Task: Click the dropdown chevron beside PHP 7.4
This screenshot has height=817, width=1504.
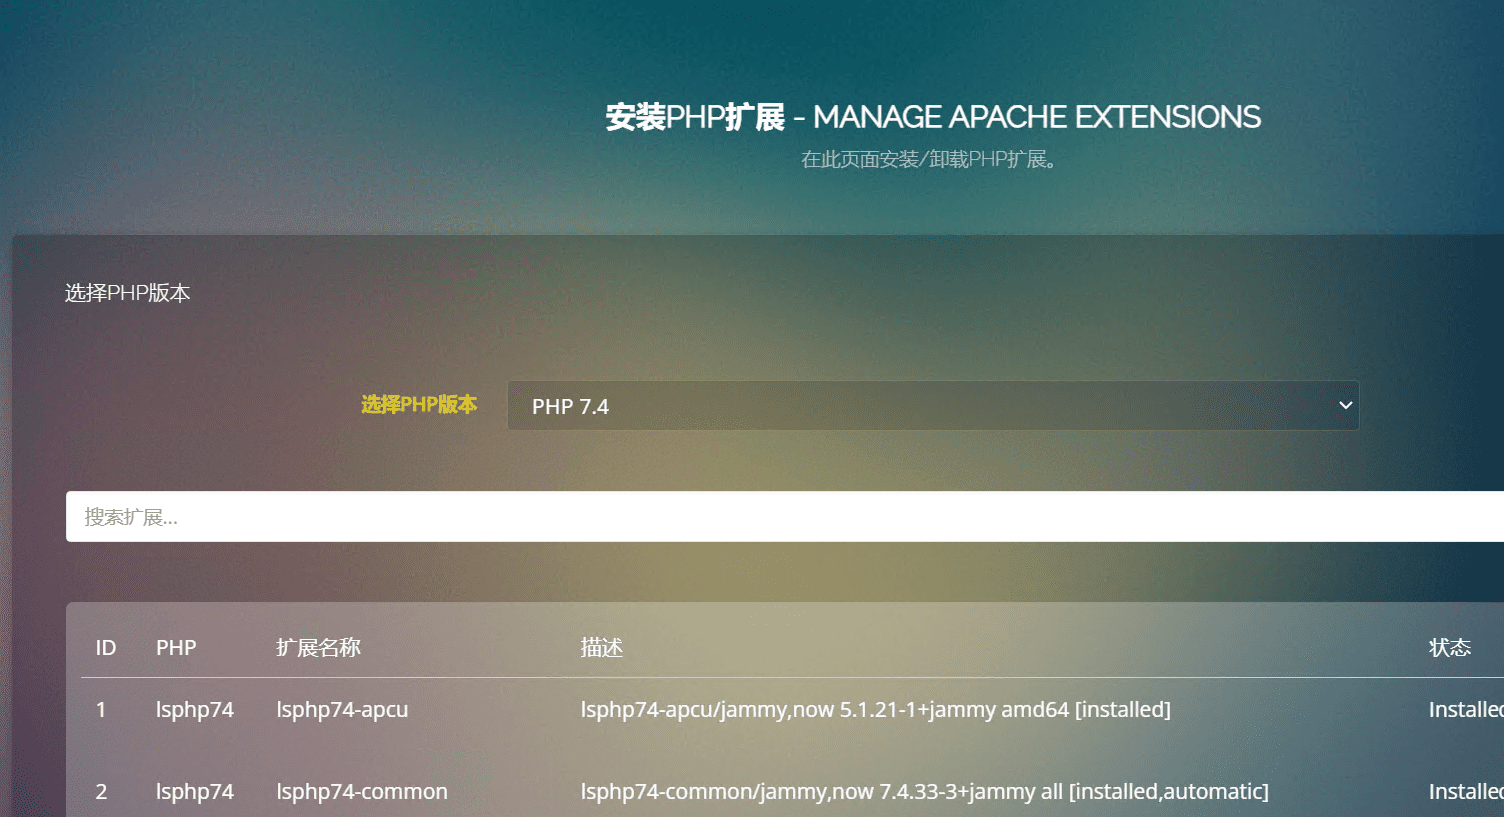Action: (1344, 405)
